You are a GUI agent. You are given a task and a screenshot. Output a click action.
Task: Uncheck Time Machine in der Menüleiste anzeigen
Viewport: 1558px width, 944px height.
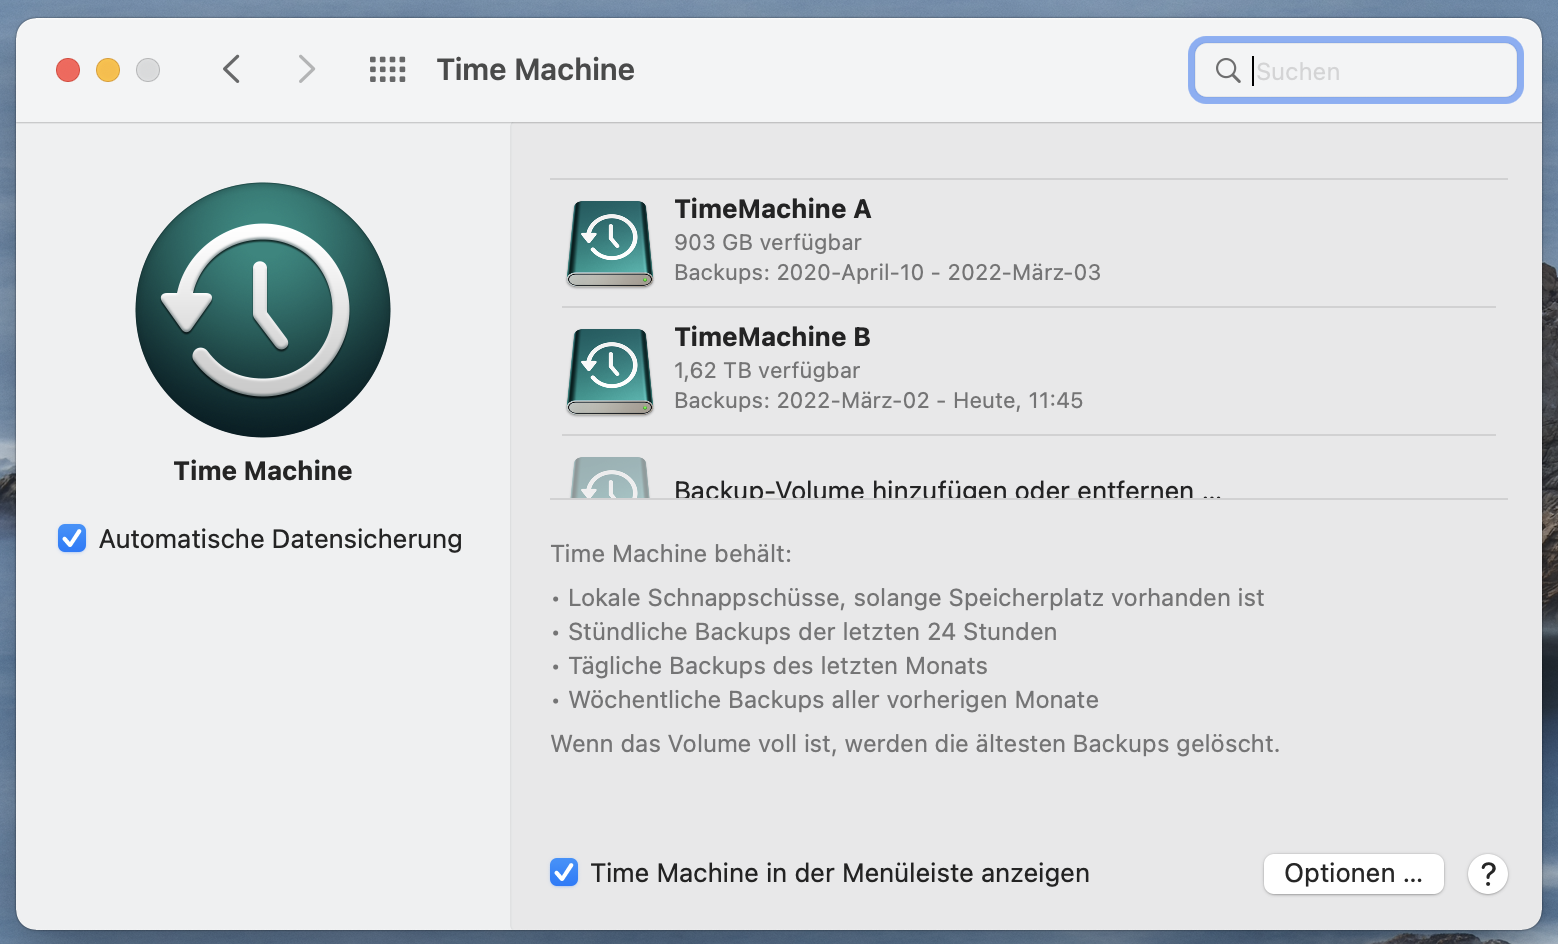564,873
